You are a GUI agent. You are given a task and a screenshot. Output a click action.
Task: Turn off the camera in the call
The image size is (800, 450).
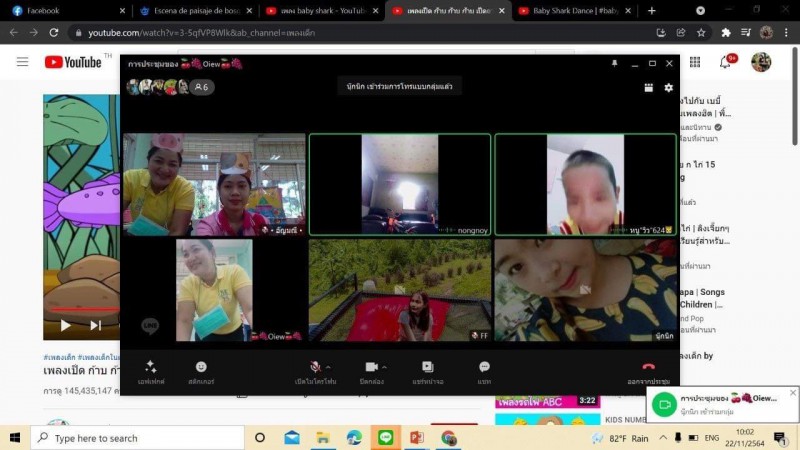click(371, 368)
